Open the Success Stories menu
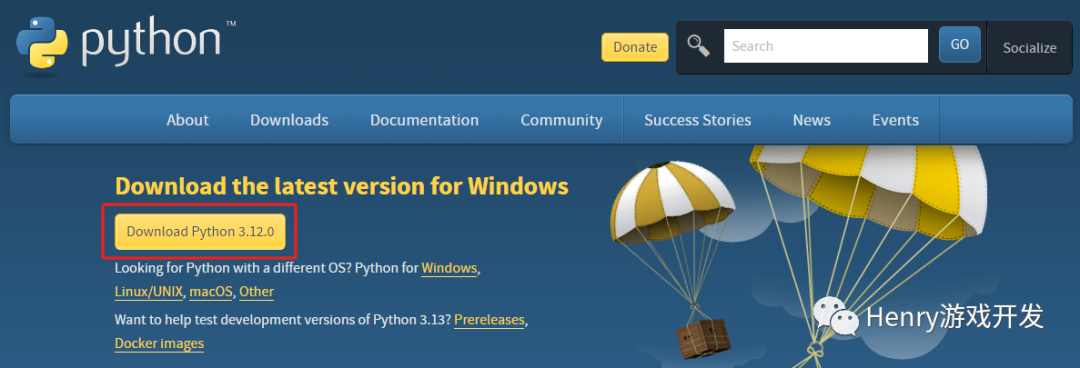The height and width of the screenshot is (368, 1080). pos(698,120)
